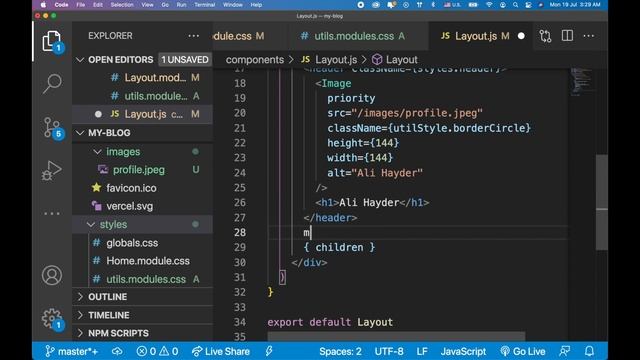This screenshot has width=640, height=360.
Task: Collapse Open Editors section
Action: pos(80,60)
